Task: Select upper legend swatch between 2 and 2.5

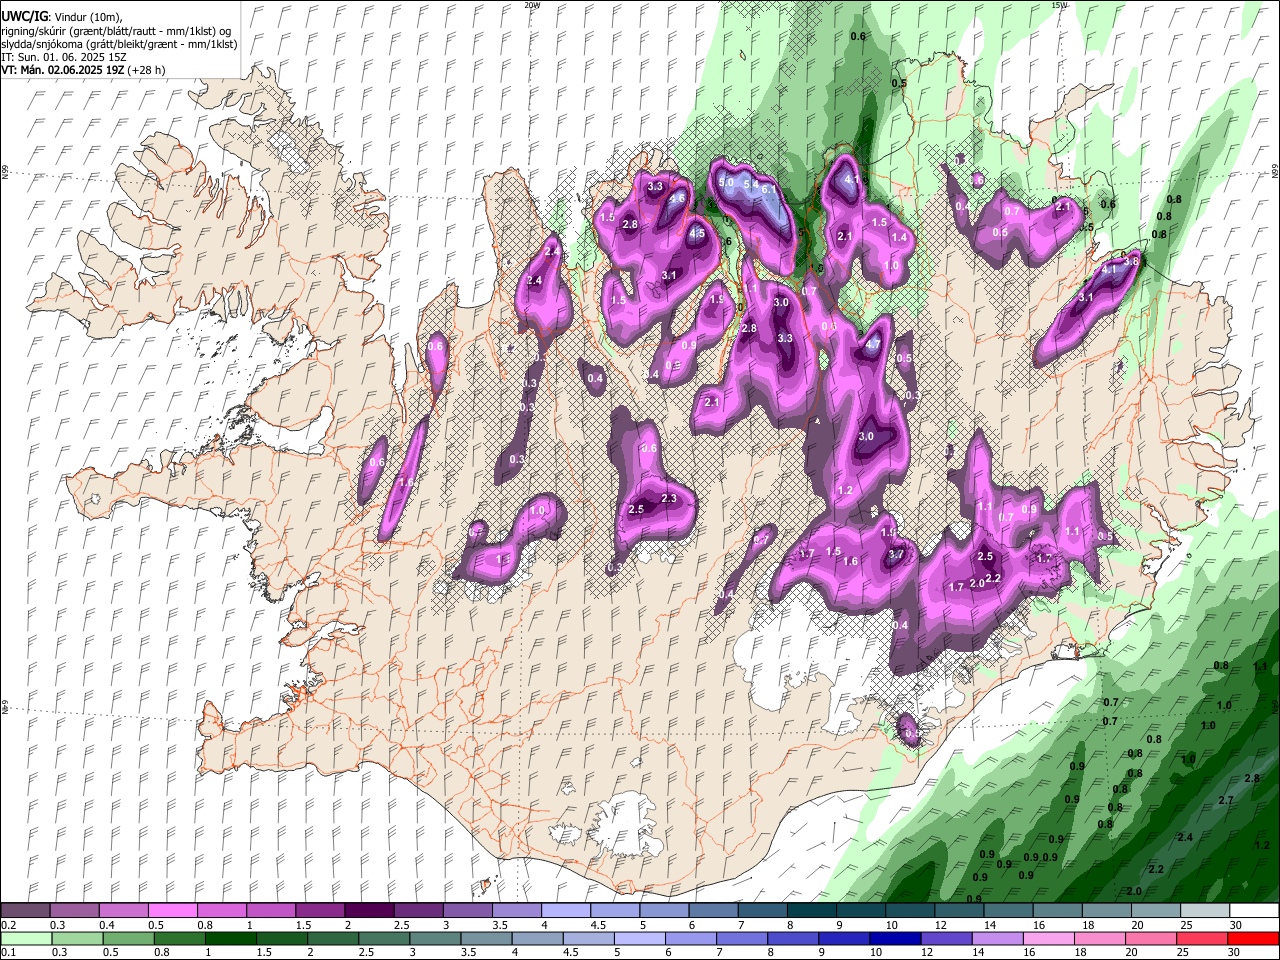Action: 369,911
